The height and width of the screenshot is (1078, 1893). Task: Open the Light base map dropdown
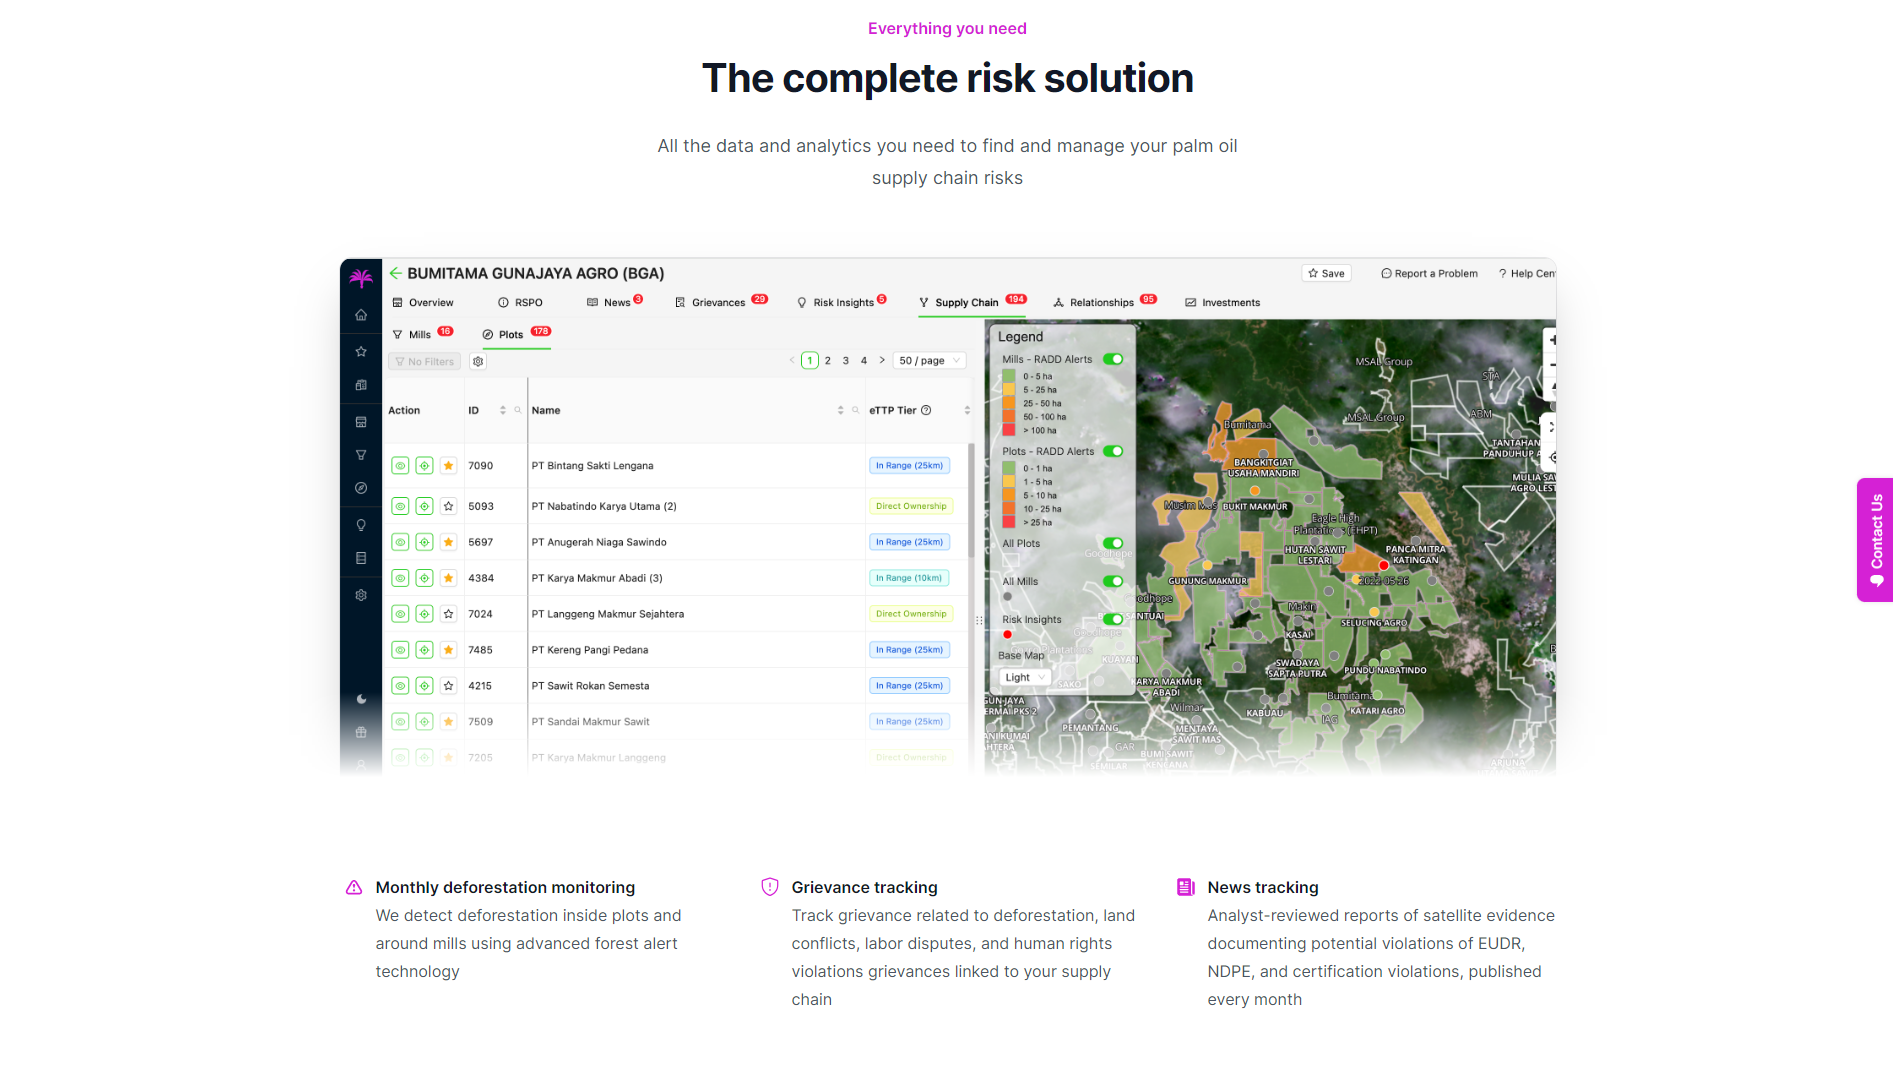point(1024,677)
